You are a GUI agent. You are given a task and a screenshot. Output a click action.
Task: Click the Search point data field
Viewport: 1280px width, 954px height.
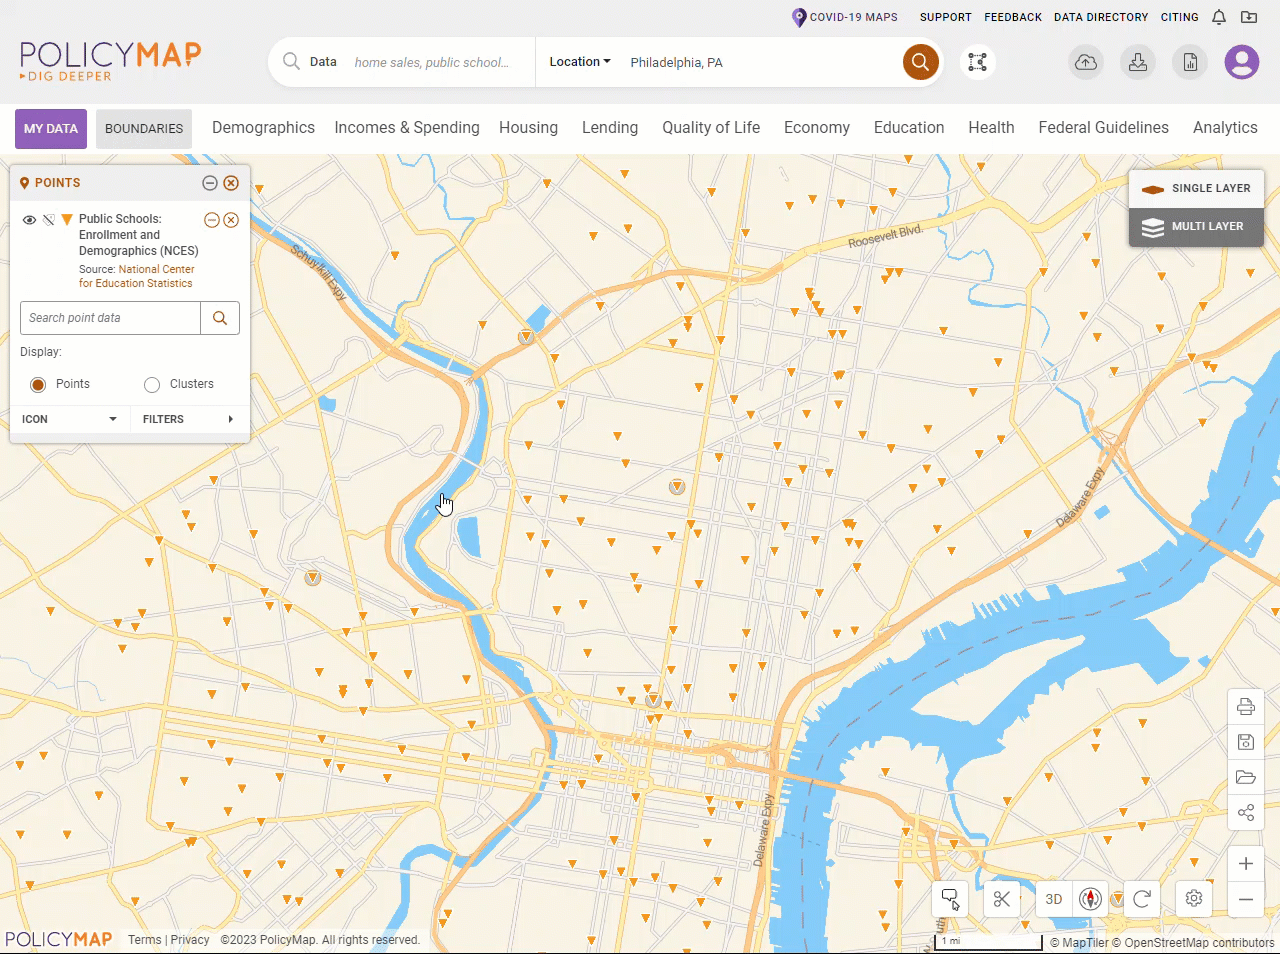click(x=110, y=318)
